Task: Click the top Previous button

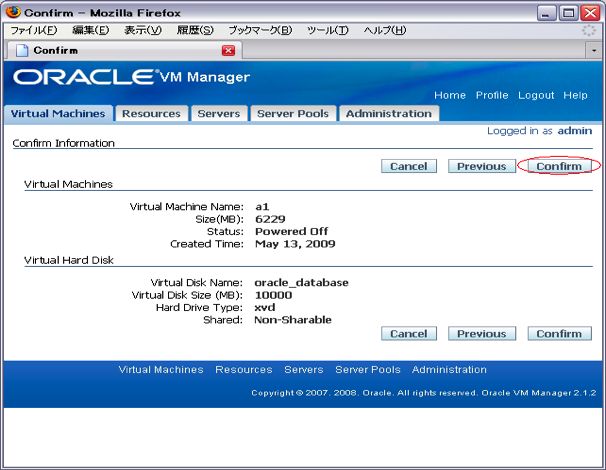Action: pyautogui.click(x=482, y=166)
